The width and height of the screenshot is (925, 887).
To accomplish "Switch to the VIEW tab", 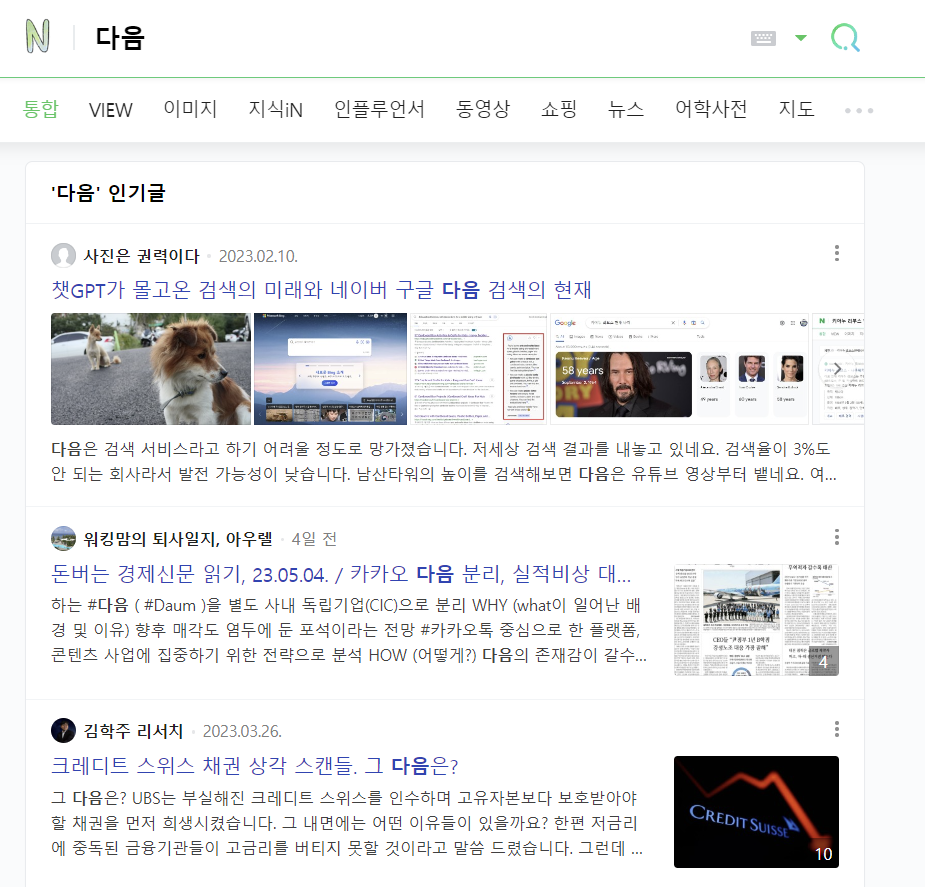I will point(110,110).
